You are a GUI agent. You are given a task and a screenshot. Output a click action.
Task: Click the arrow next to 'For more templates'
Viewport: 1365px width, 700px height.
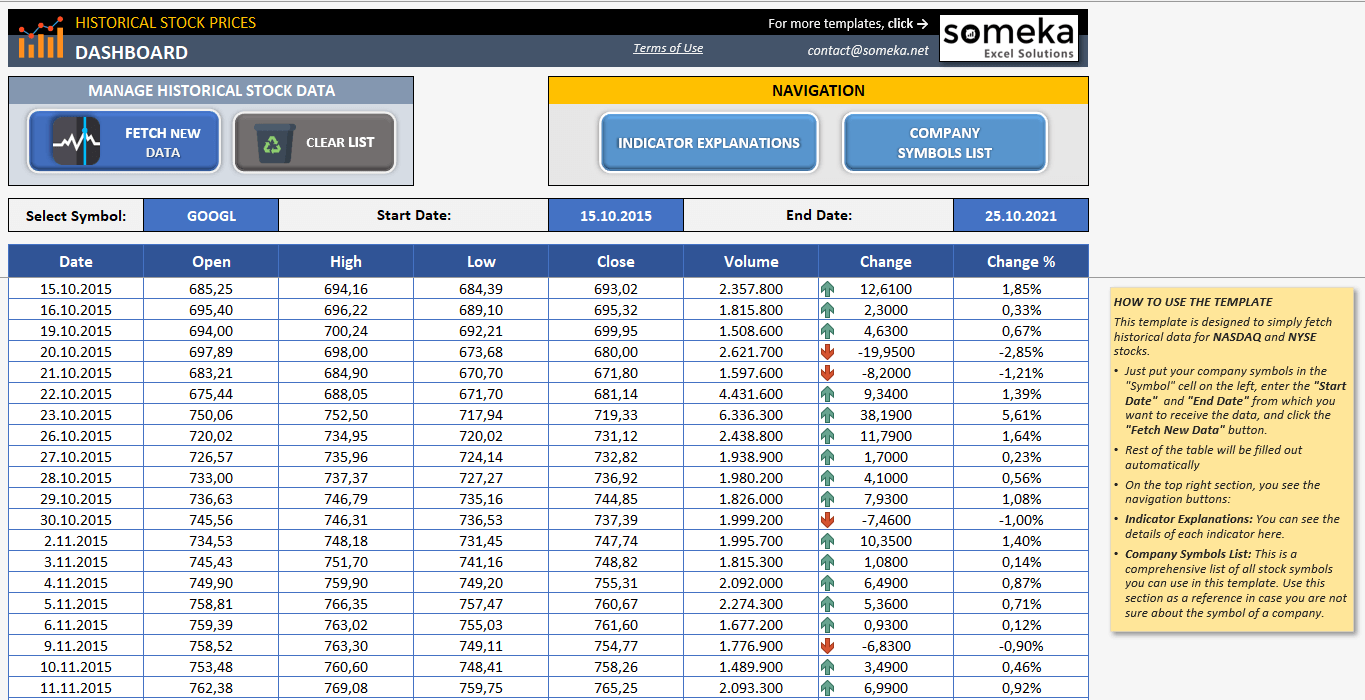[x=926, y=21]
